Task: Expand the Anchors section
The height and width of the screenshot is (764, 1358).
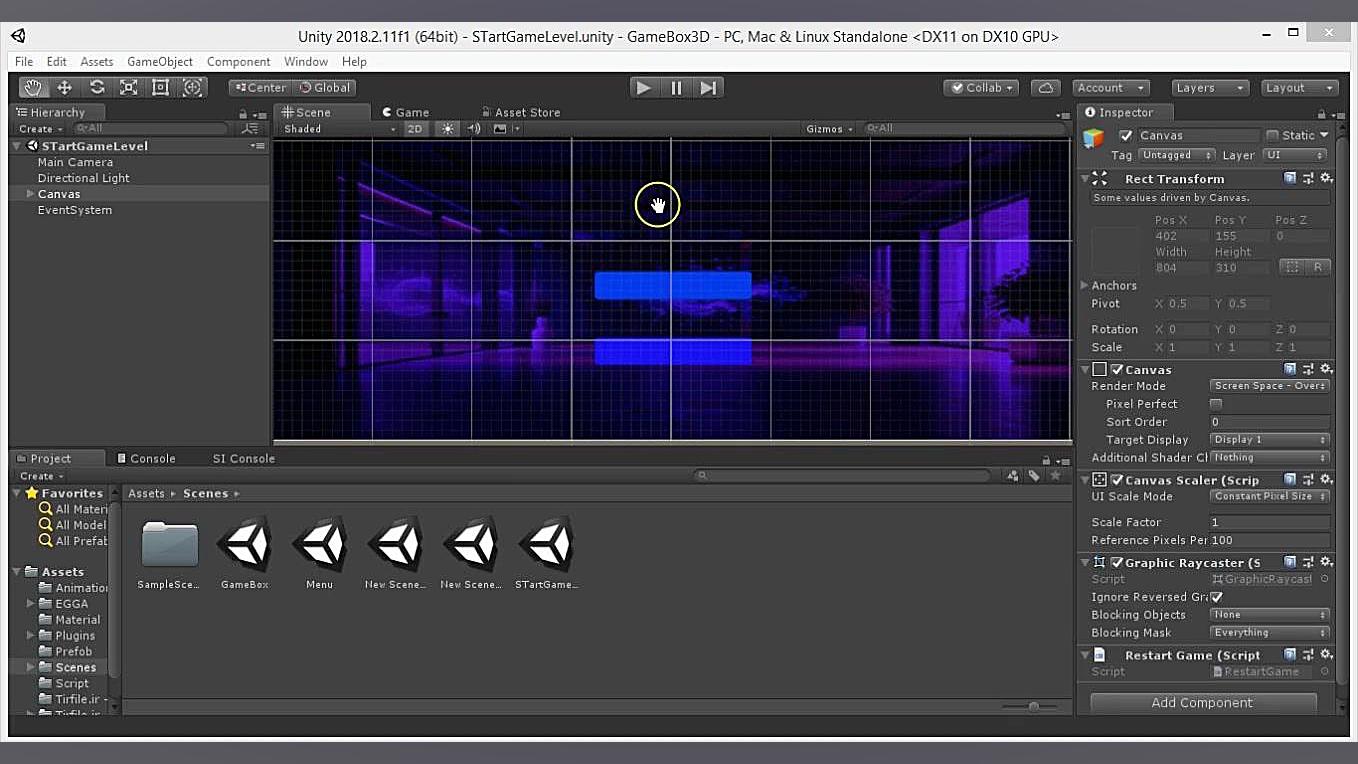Action: click(1085, 286)
